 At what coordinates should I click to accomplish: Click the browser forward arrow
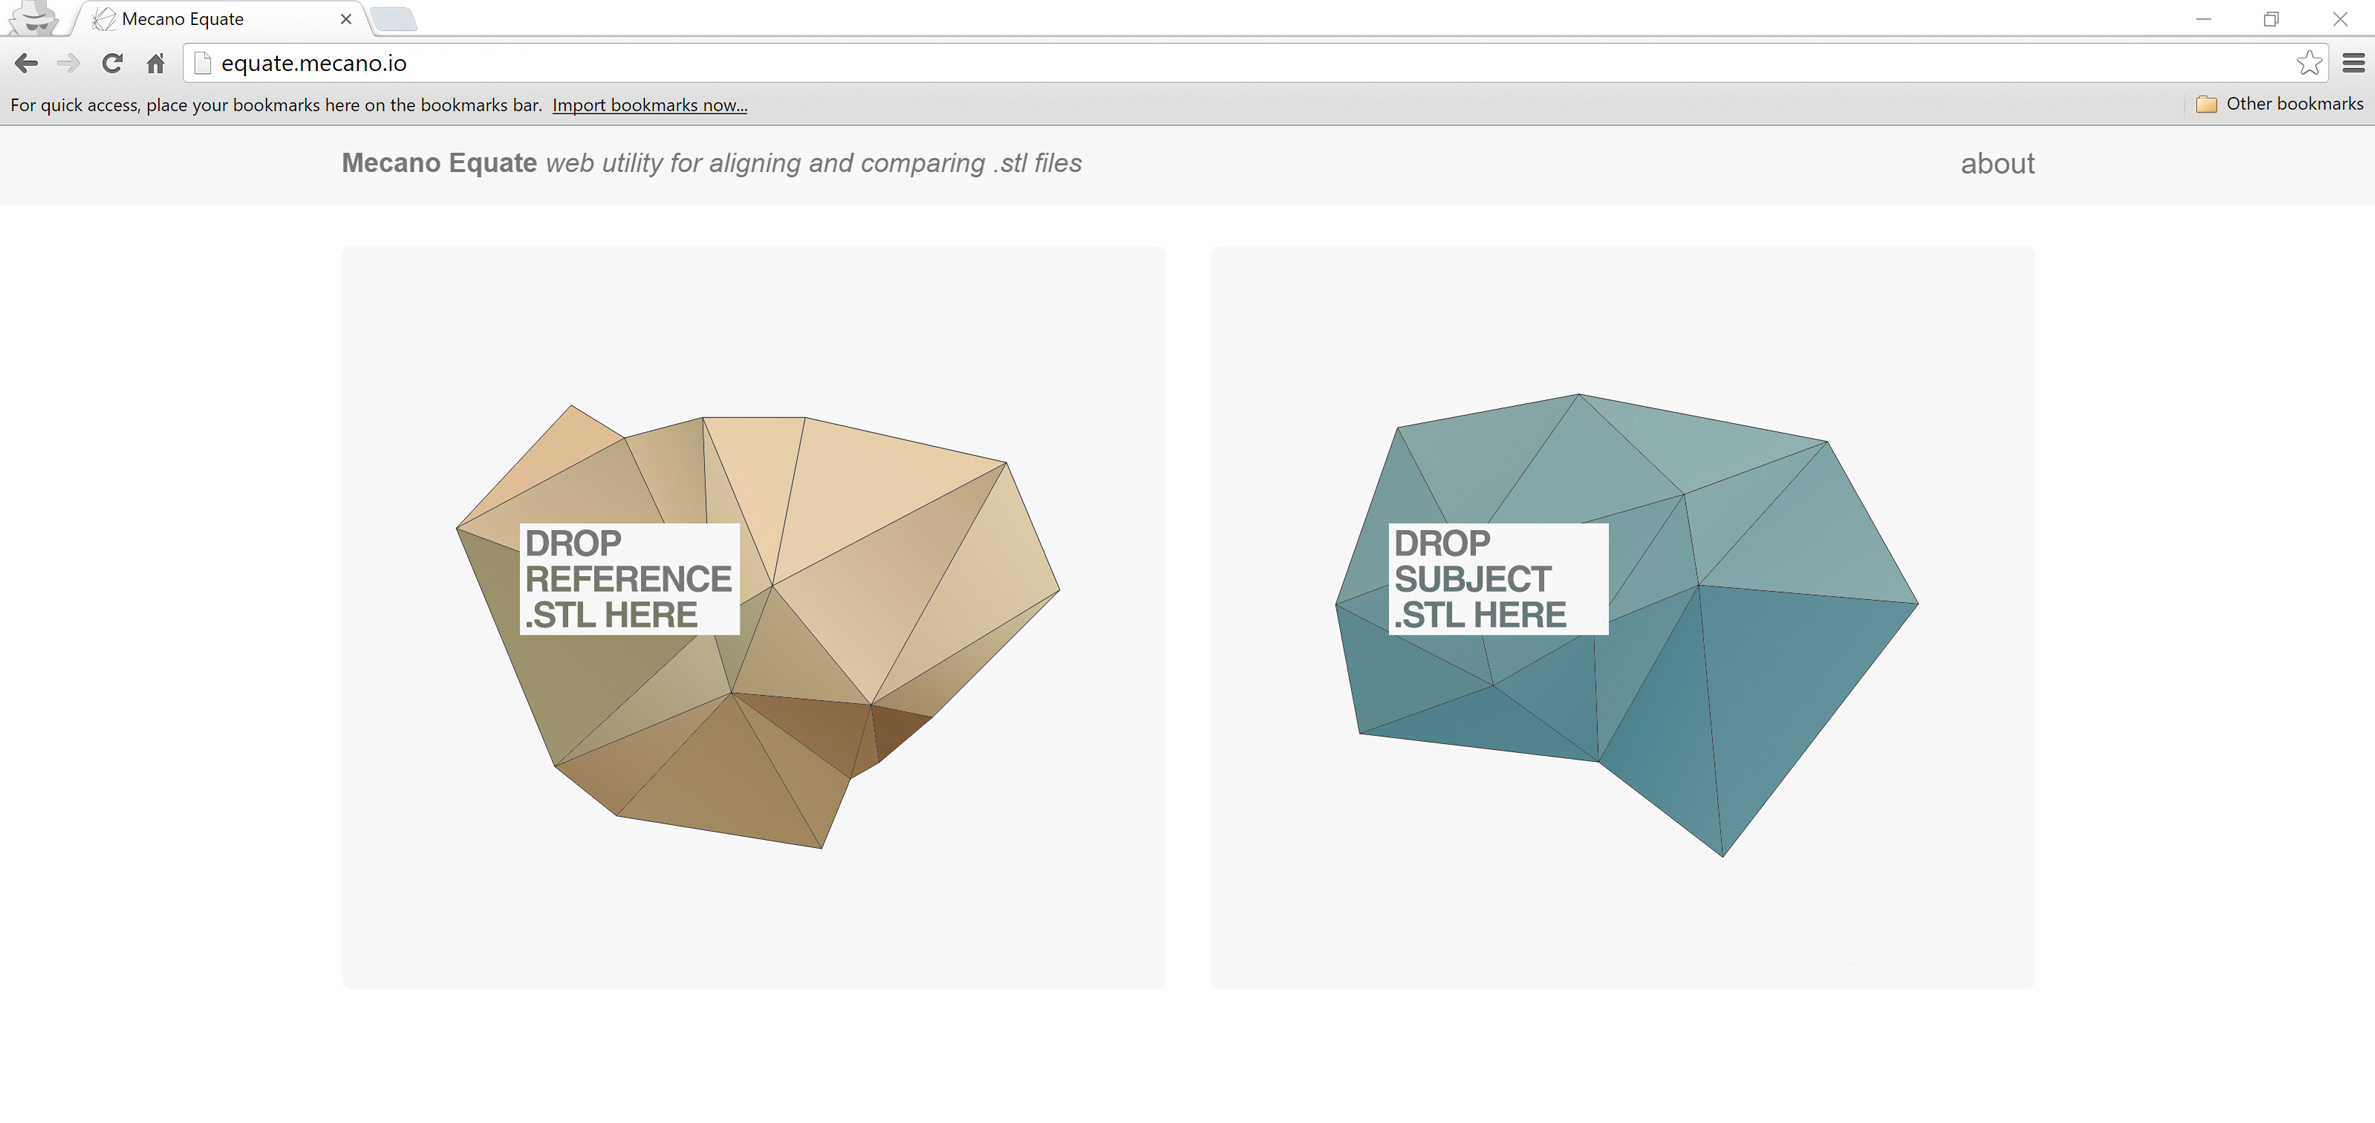coord(68,63)
